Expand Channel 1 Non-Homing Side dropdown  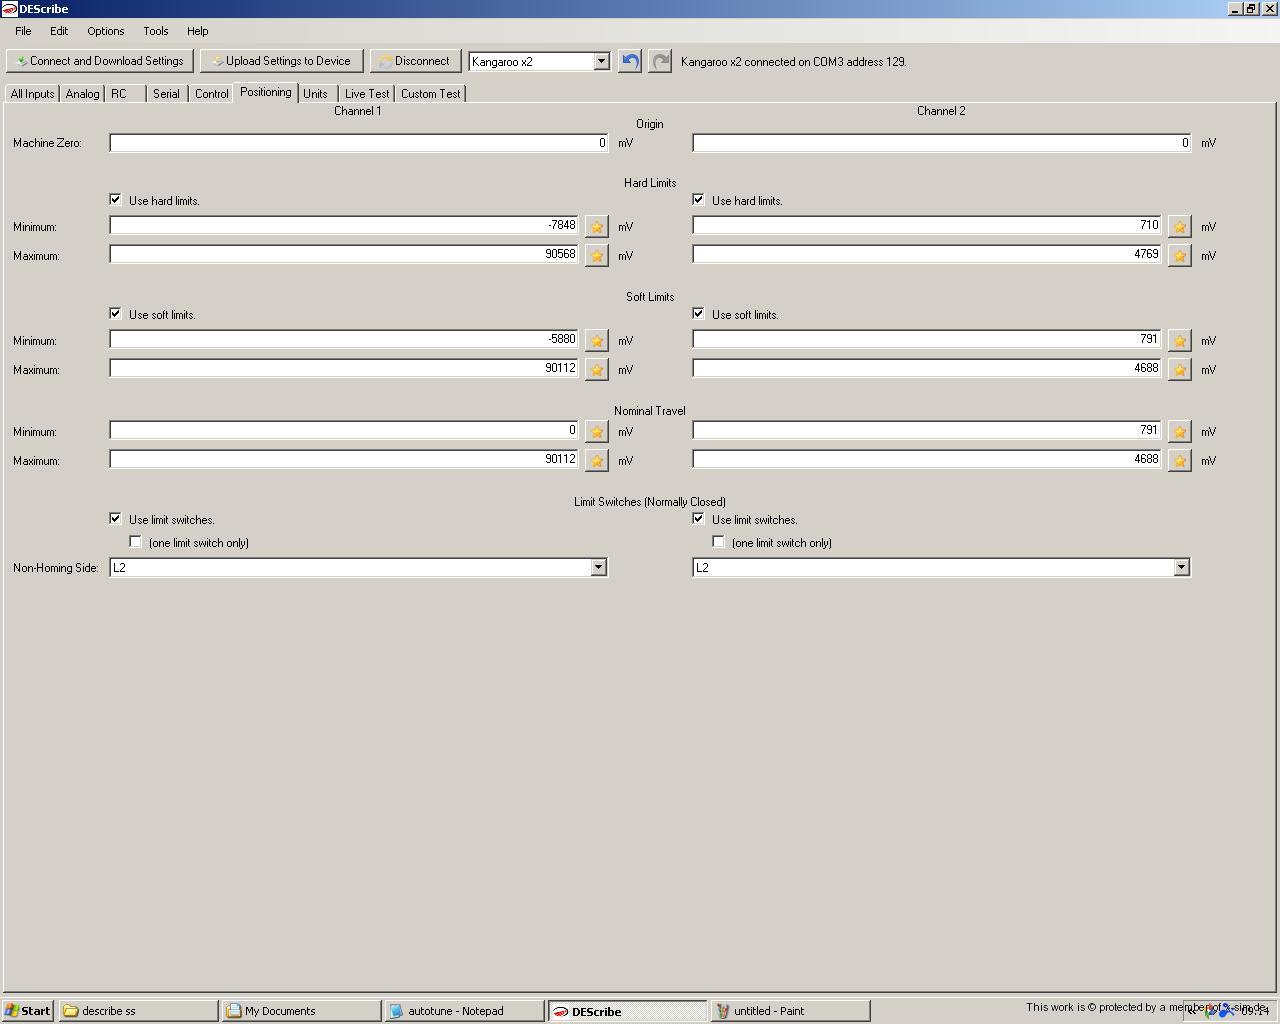click(x=598, y=567)
